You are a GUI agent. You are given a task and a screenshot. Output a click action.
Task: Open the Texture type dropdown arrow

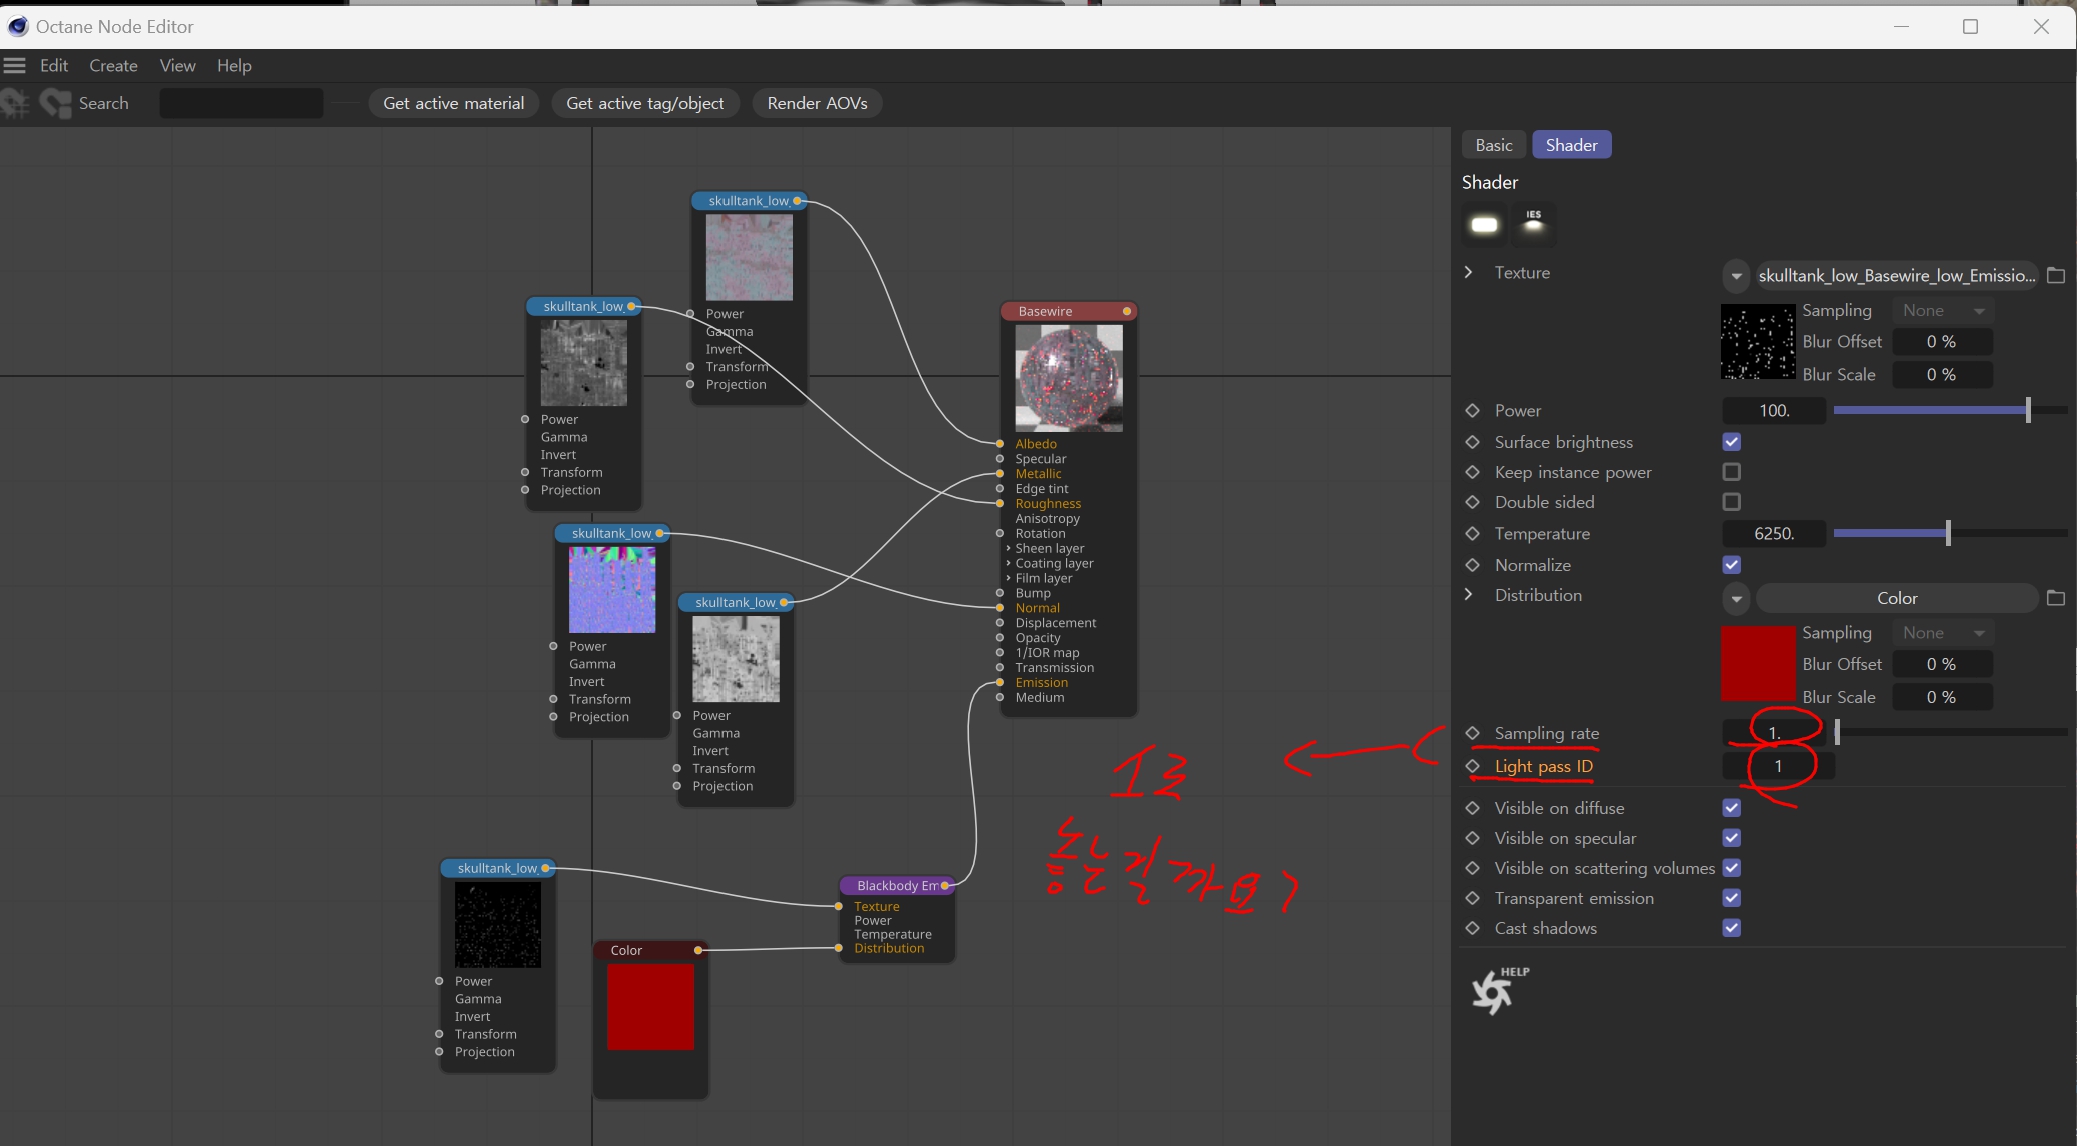(1736, 276)
